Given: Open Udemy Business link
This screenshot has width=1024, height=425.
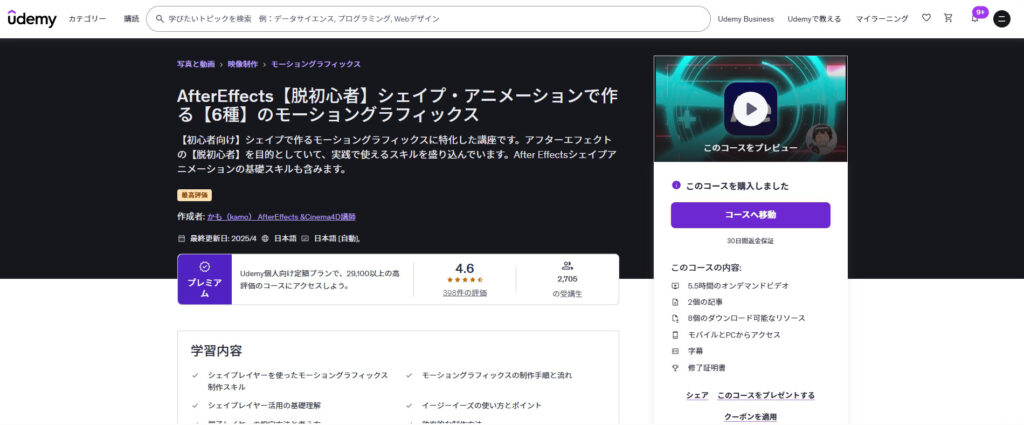Looking at the screenshot, I should (745, 19).
